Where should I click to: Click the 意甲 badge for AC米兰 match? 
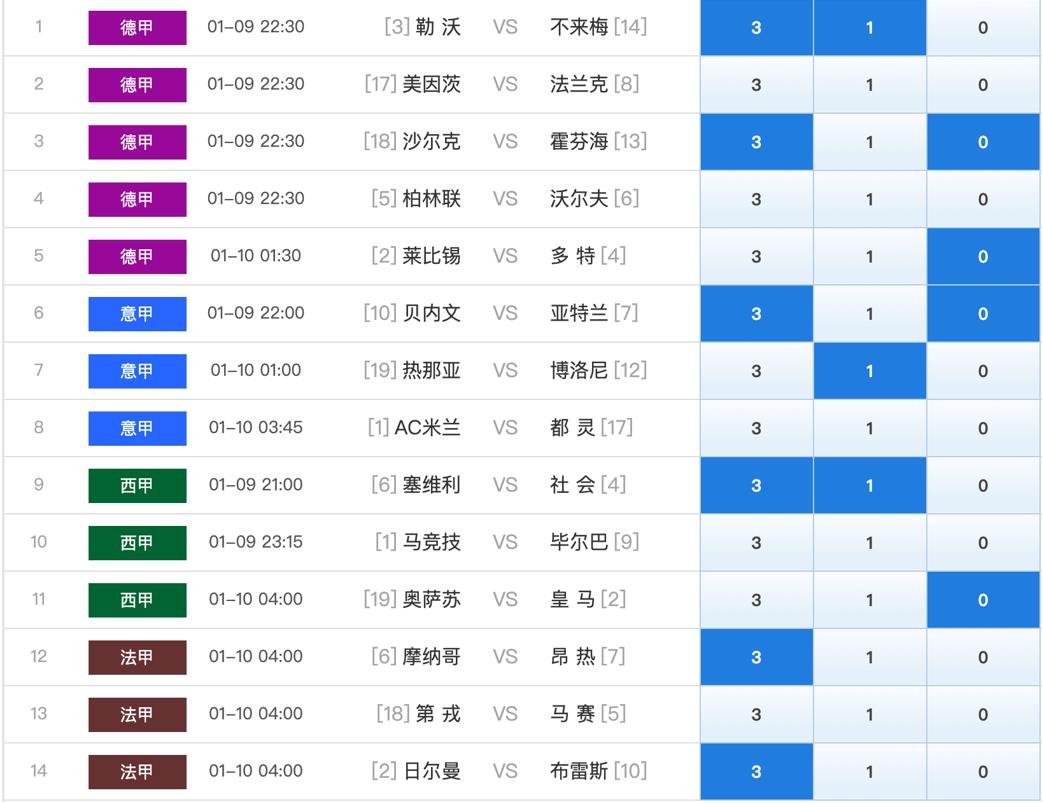pyautogui.click(x=137, y=428)
